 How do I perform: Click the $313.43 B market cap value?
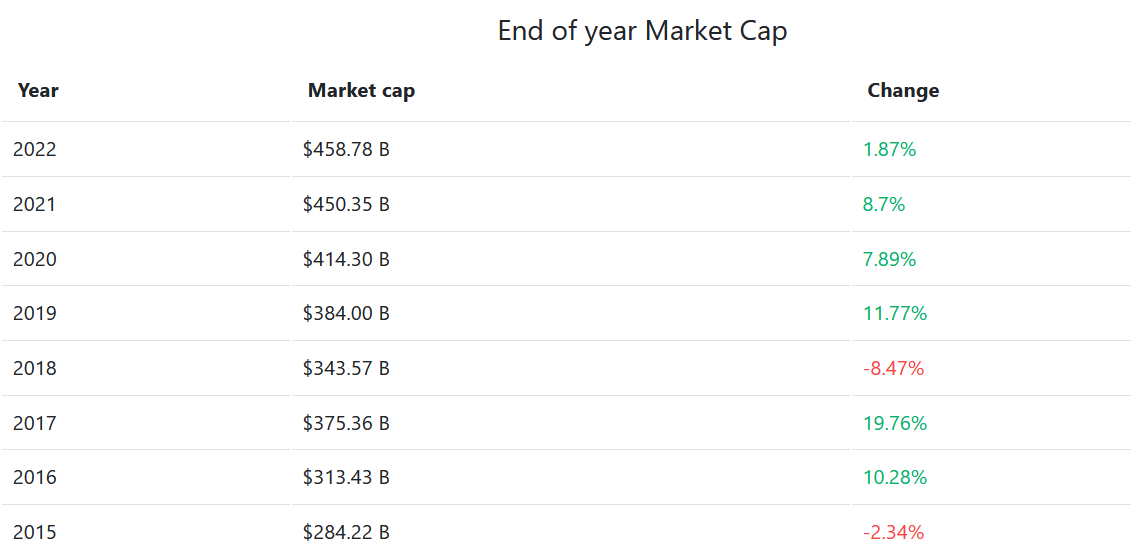346,478
